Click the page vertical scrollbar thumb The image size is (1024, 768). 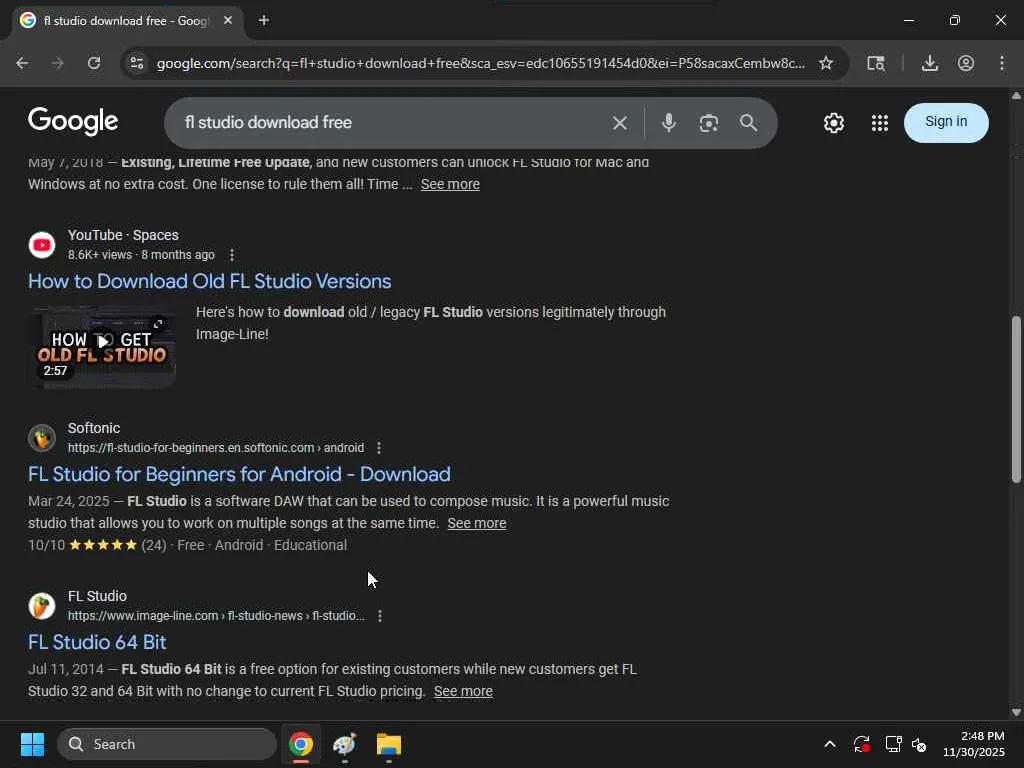[x=1016, y=400]
